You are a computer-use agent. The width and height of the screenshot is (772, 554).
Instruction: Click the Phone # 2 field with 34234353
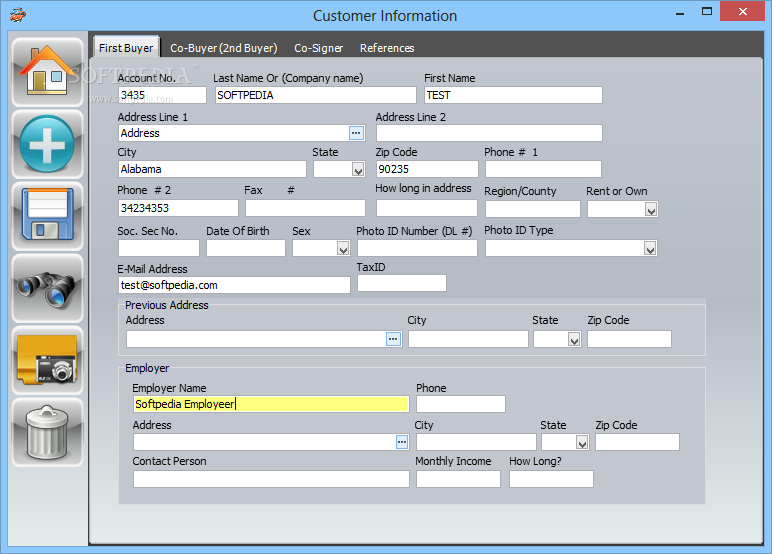pos(178,208)
